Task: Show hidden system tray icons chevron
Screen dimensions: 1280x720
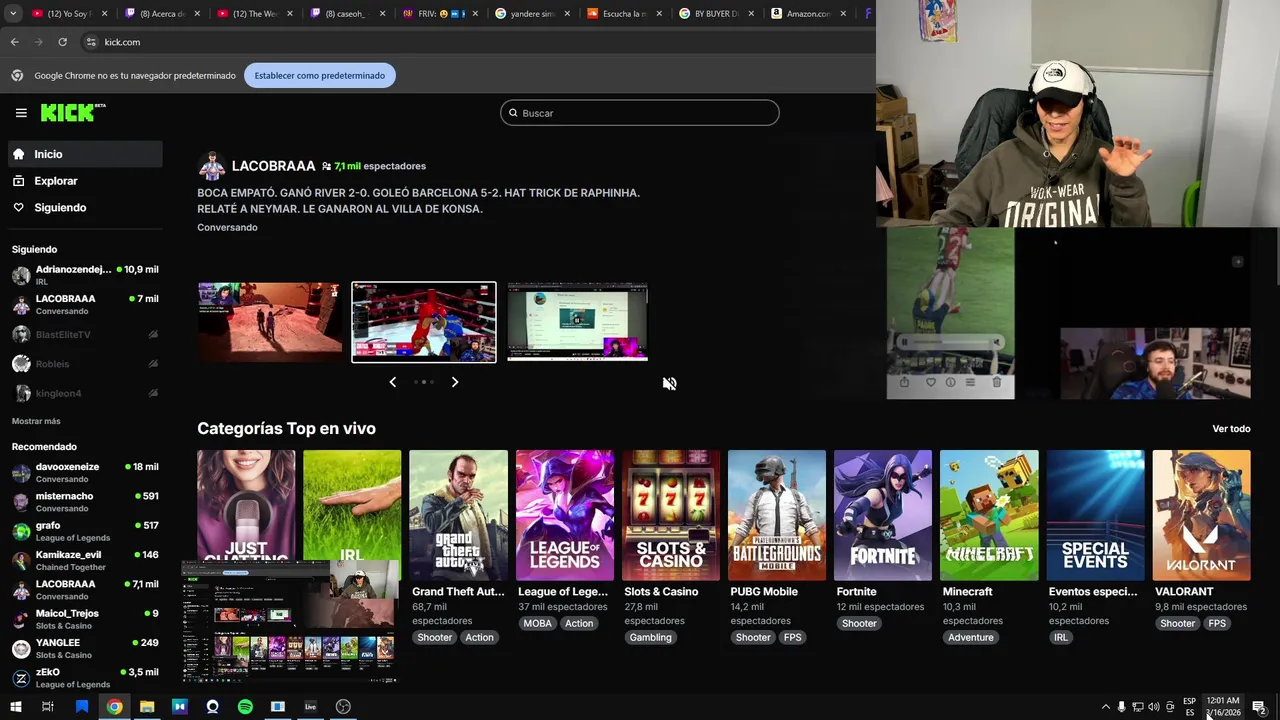Action: click(1105, 707)
